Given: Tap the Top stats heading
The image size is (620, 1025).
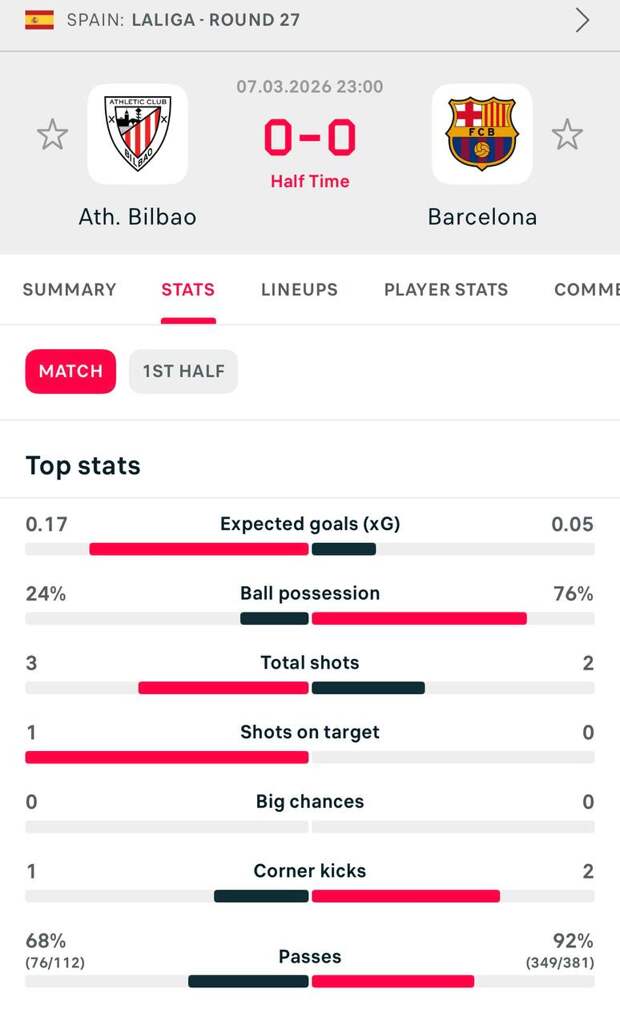Looking at the screenshot, I should tap(83, 466).
